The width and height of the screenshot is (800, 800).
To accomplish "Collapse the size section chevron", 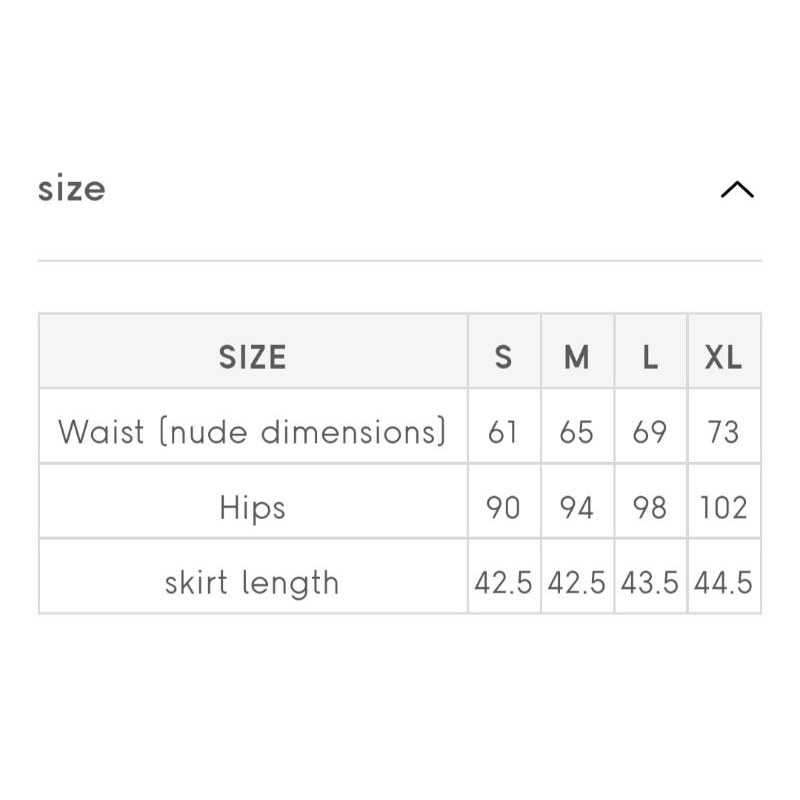I will [x=737, y=189].
